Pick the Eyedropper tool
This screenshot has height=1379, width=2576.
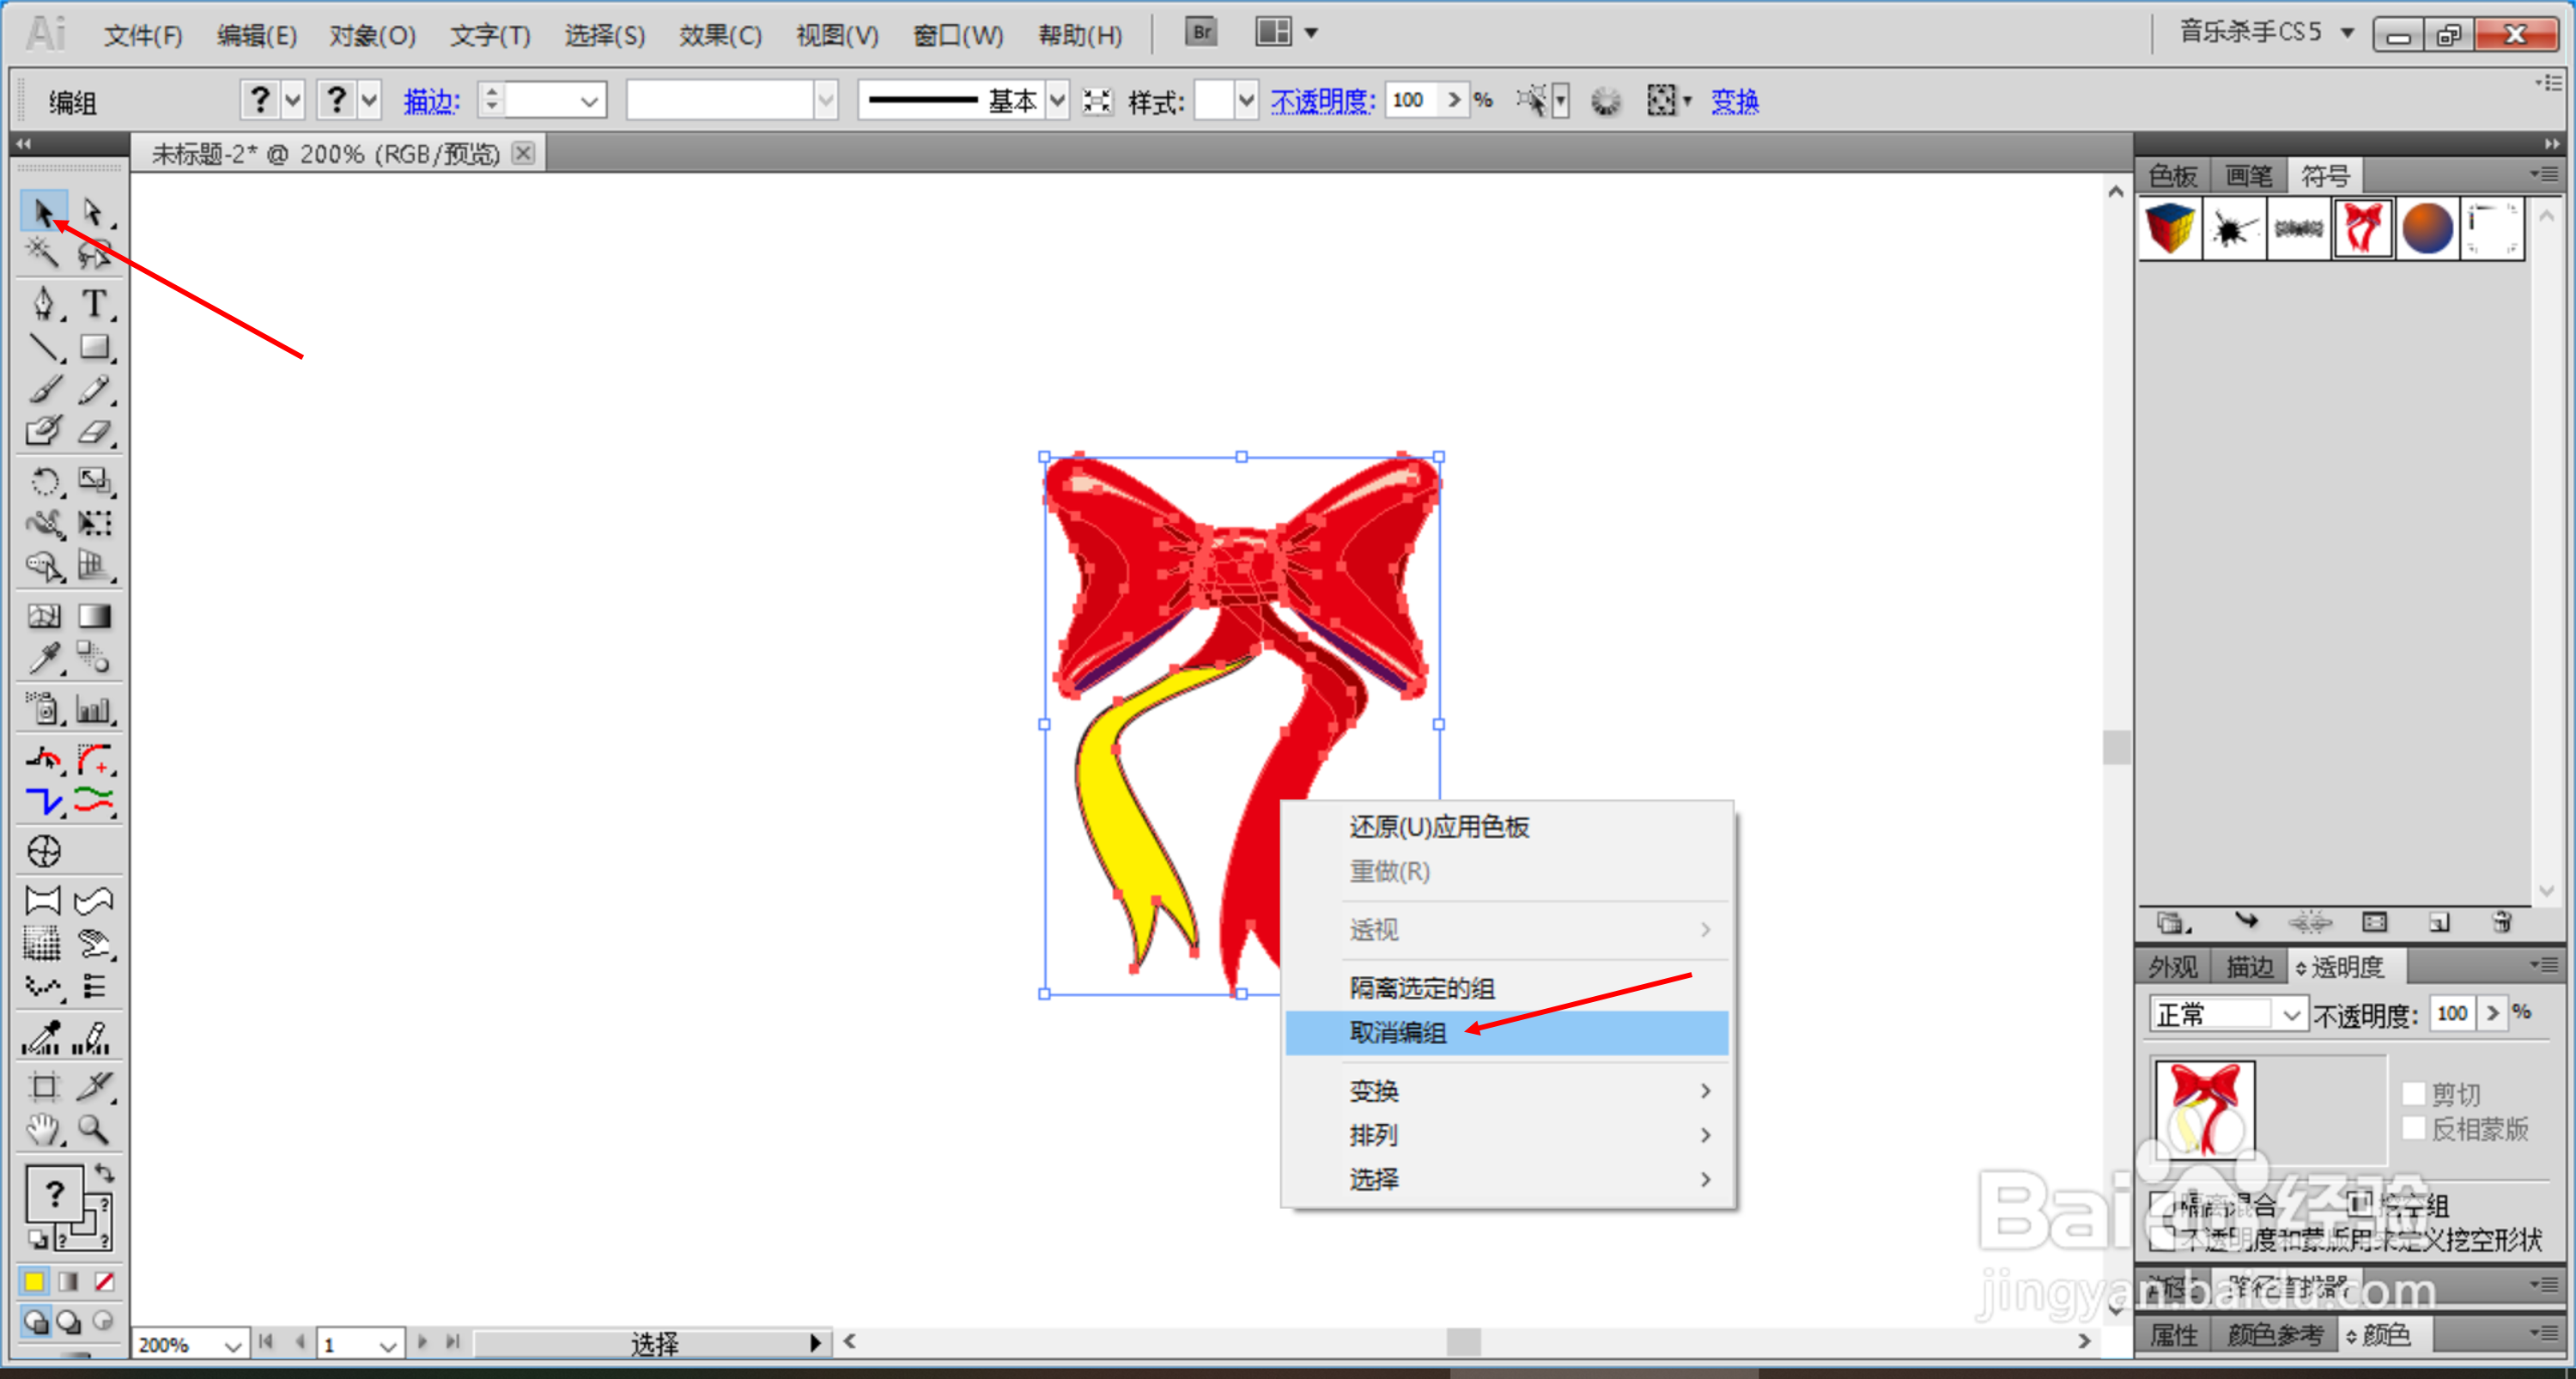pyautogui.click(x=43, y=659)
